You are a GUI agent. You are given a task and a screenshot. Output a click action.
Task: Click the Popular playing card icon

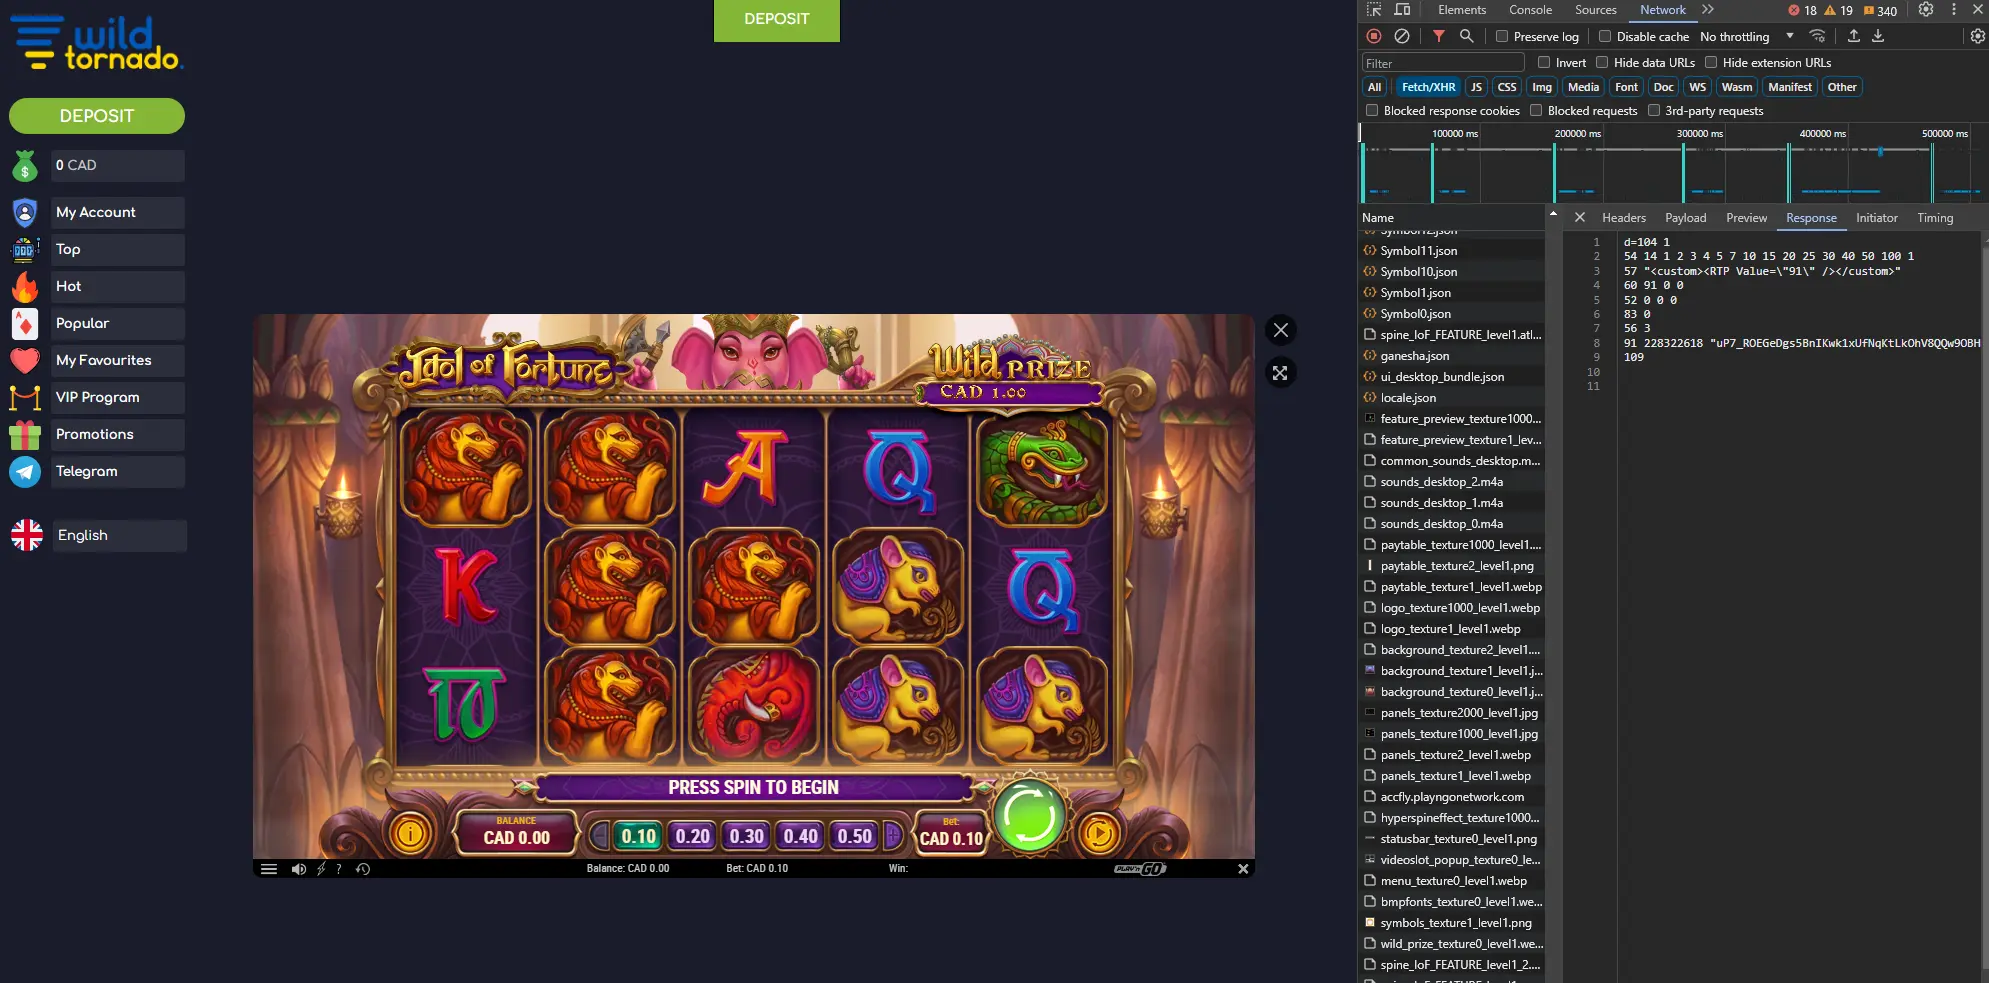[x=25, y=324]
